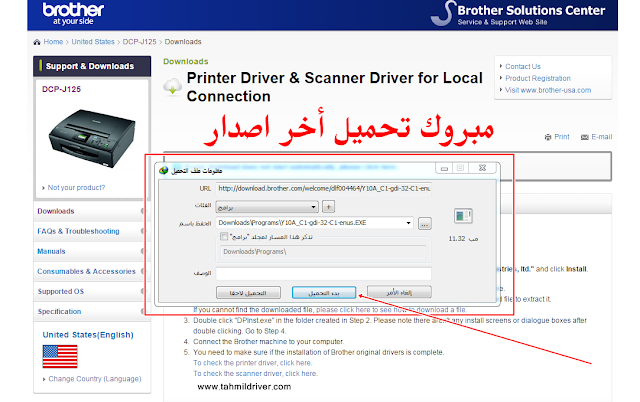Open Product Registration link
Viewport: 640px width, 402px height.
[538, 78]
